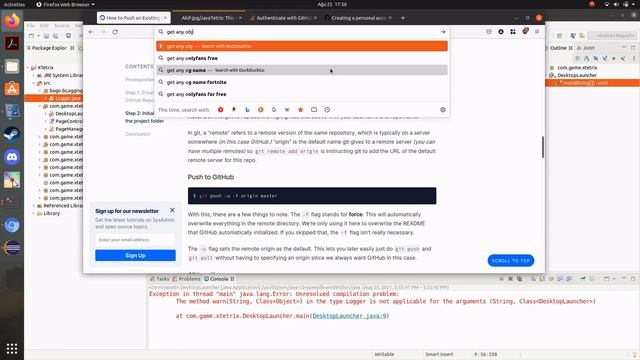This screenshot has height=360, width=640.
Task: Click the Firefox back arrow button
Action: tap(91, 32)
